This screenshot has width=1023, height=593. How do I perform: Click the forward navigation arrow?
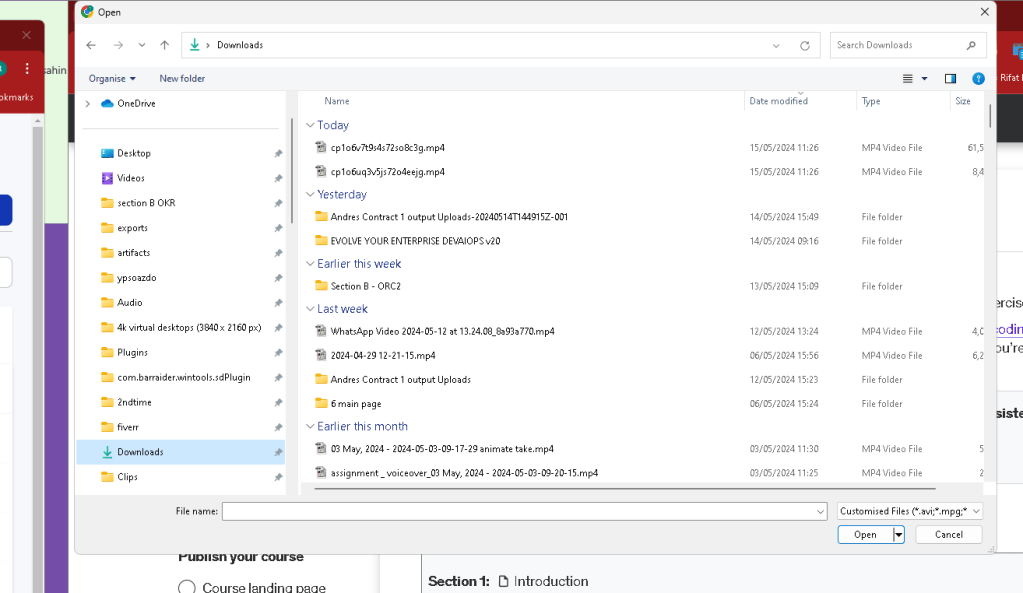(x=118, y=45)
